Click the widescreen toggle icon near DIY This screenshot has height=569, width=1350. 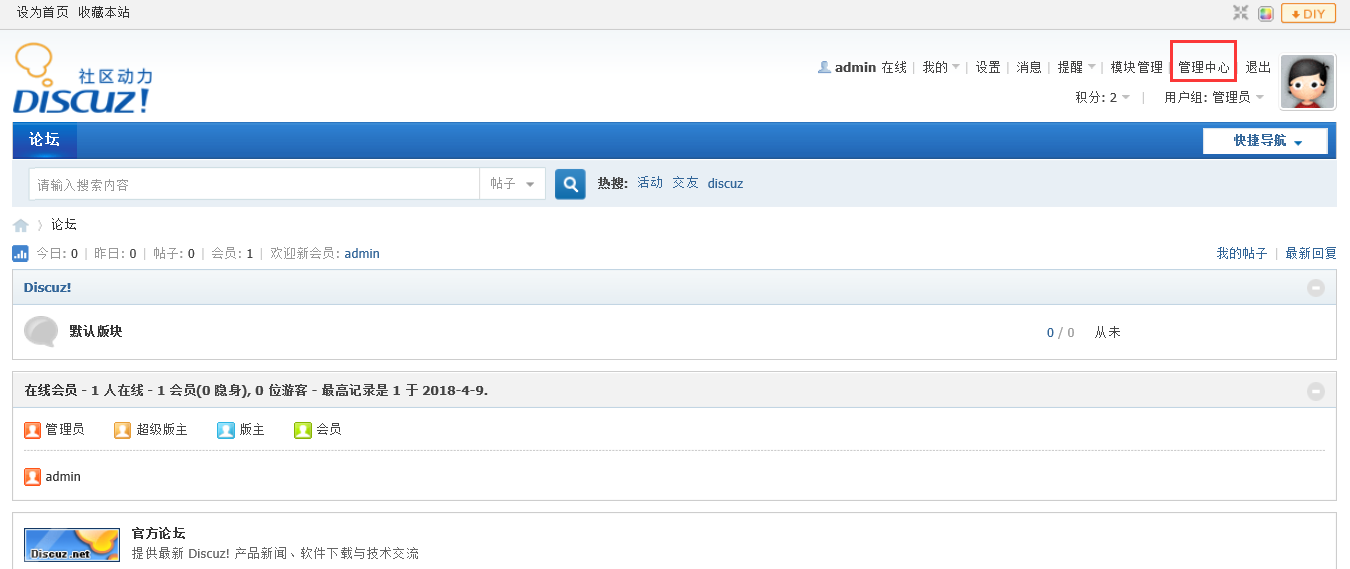[x=1240, y=13]
